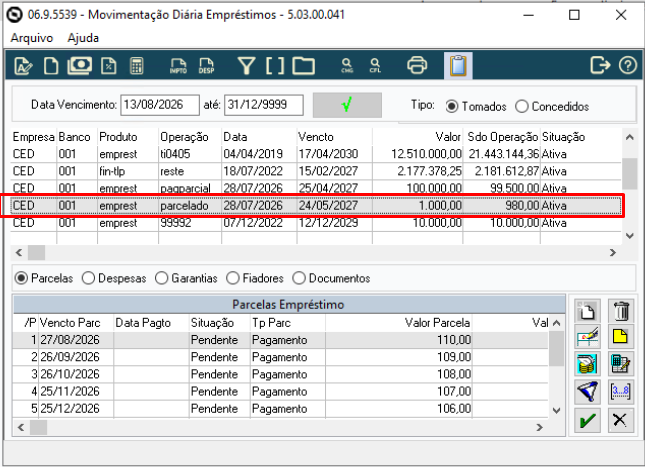Click the edit-document pencil icon in toolbar
Viewport: 645px width, 467px height.
23,66
